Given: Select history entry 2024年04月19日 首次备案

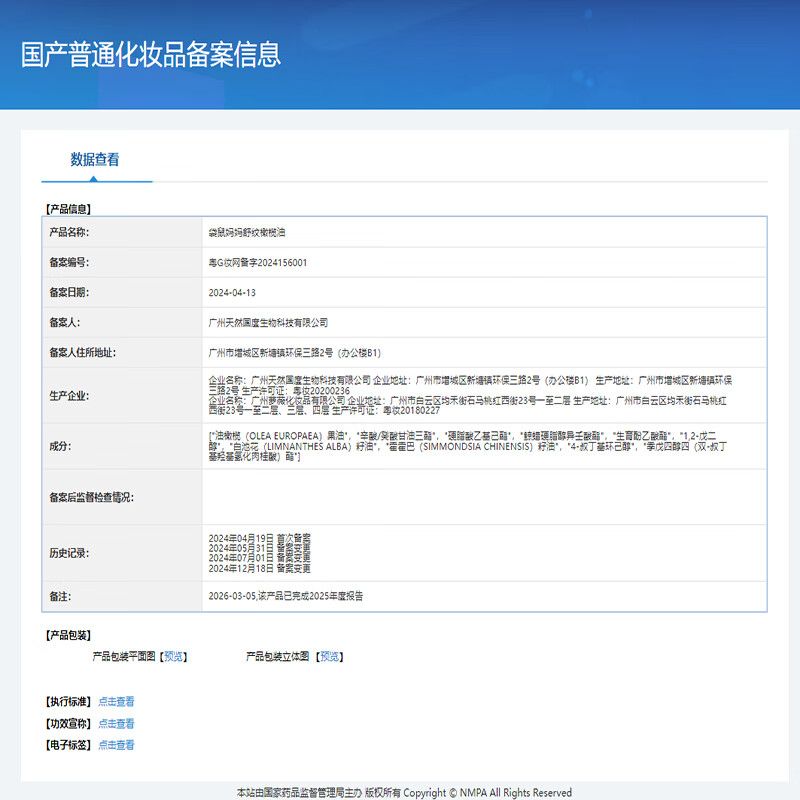Looking at the screenshot, I should 260,538.
